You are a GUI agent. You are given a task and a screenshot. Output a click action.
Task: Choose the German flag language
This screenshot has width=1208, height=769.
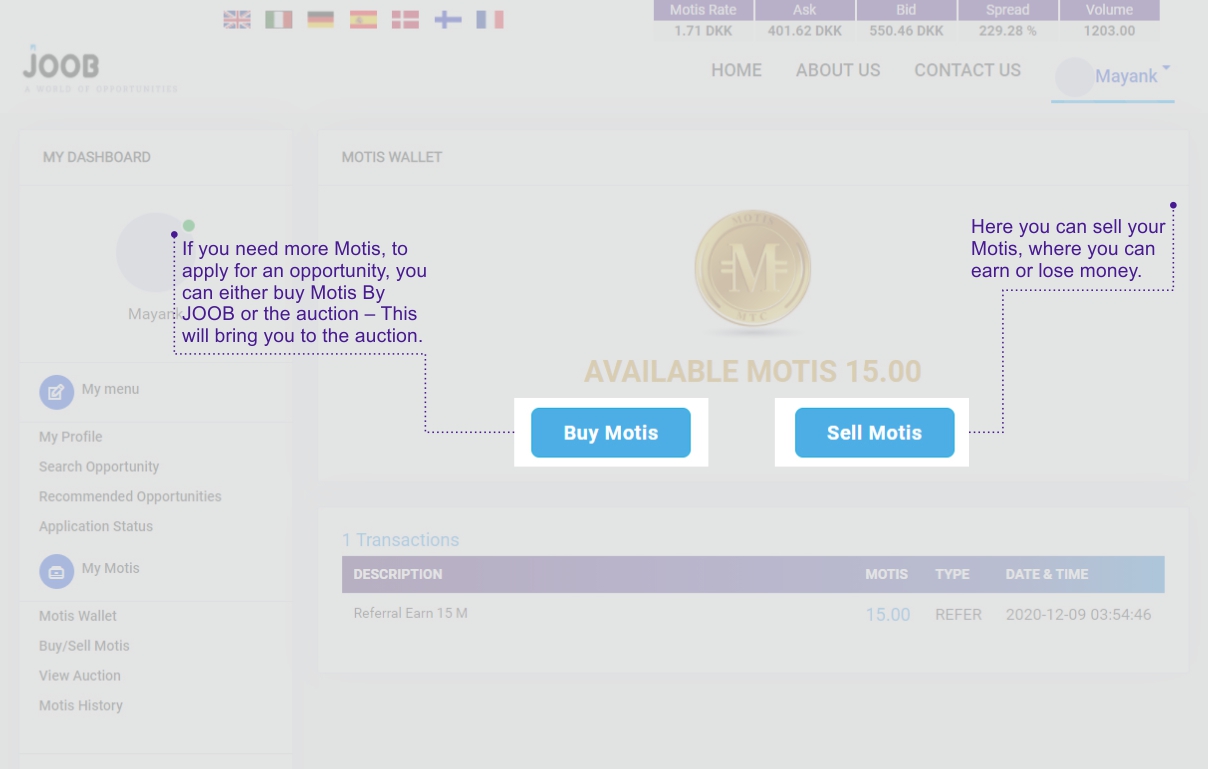(x=321, y=19)
